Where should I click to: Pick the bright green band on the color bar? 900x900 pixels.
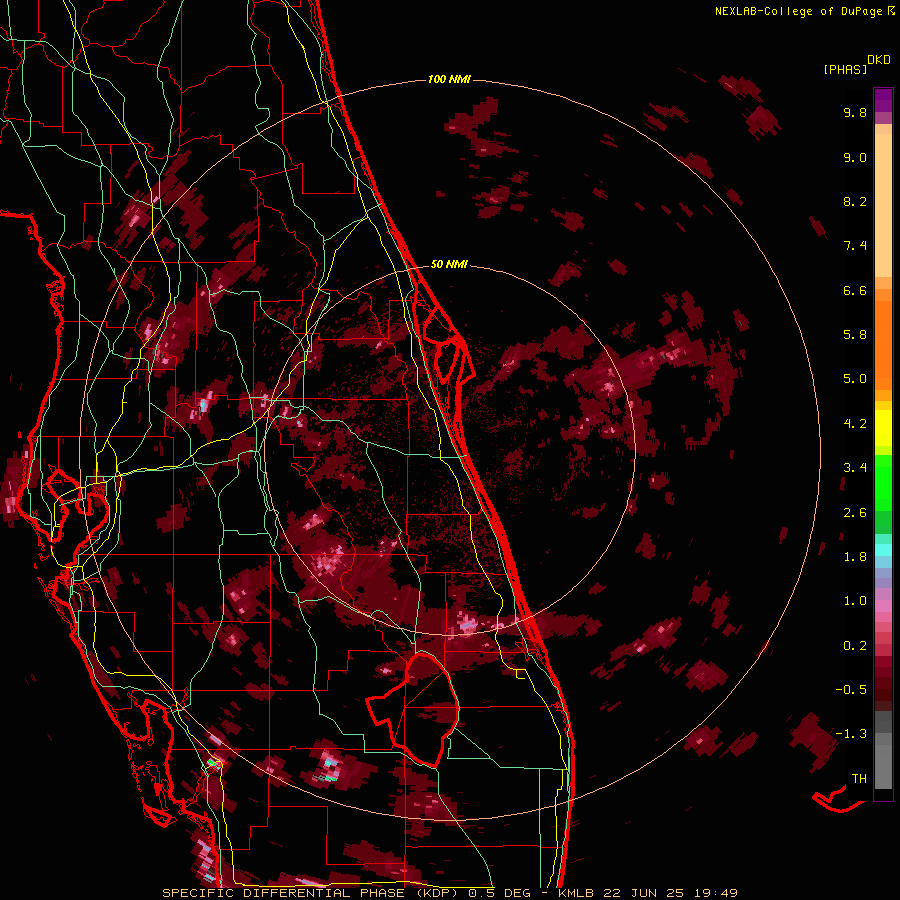click(883, 482)
